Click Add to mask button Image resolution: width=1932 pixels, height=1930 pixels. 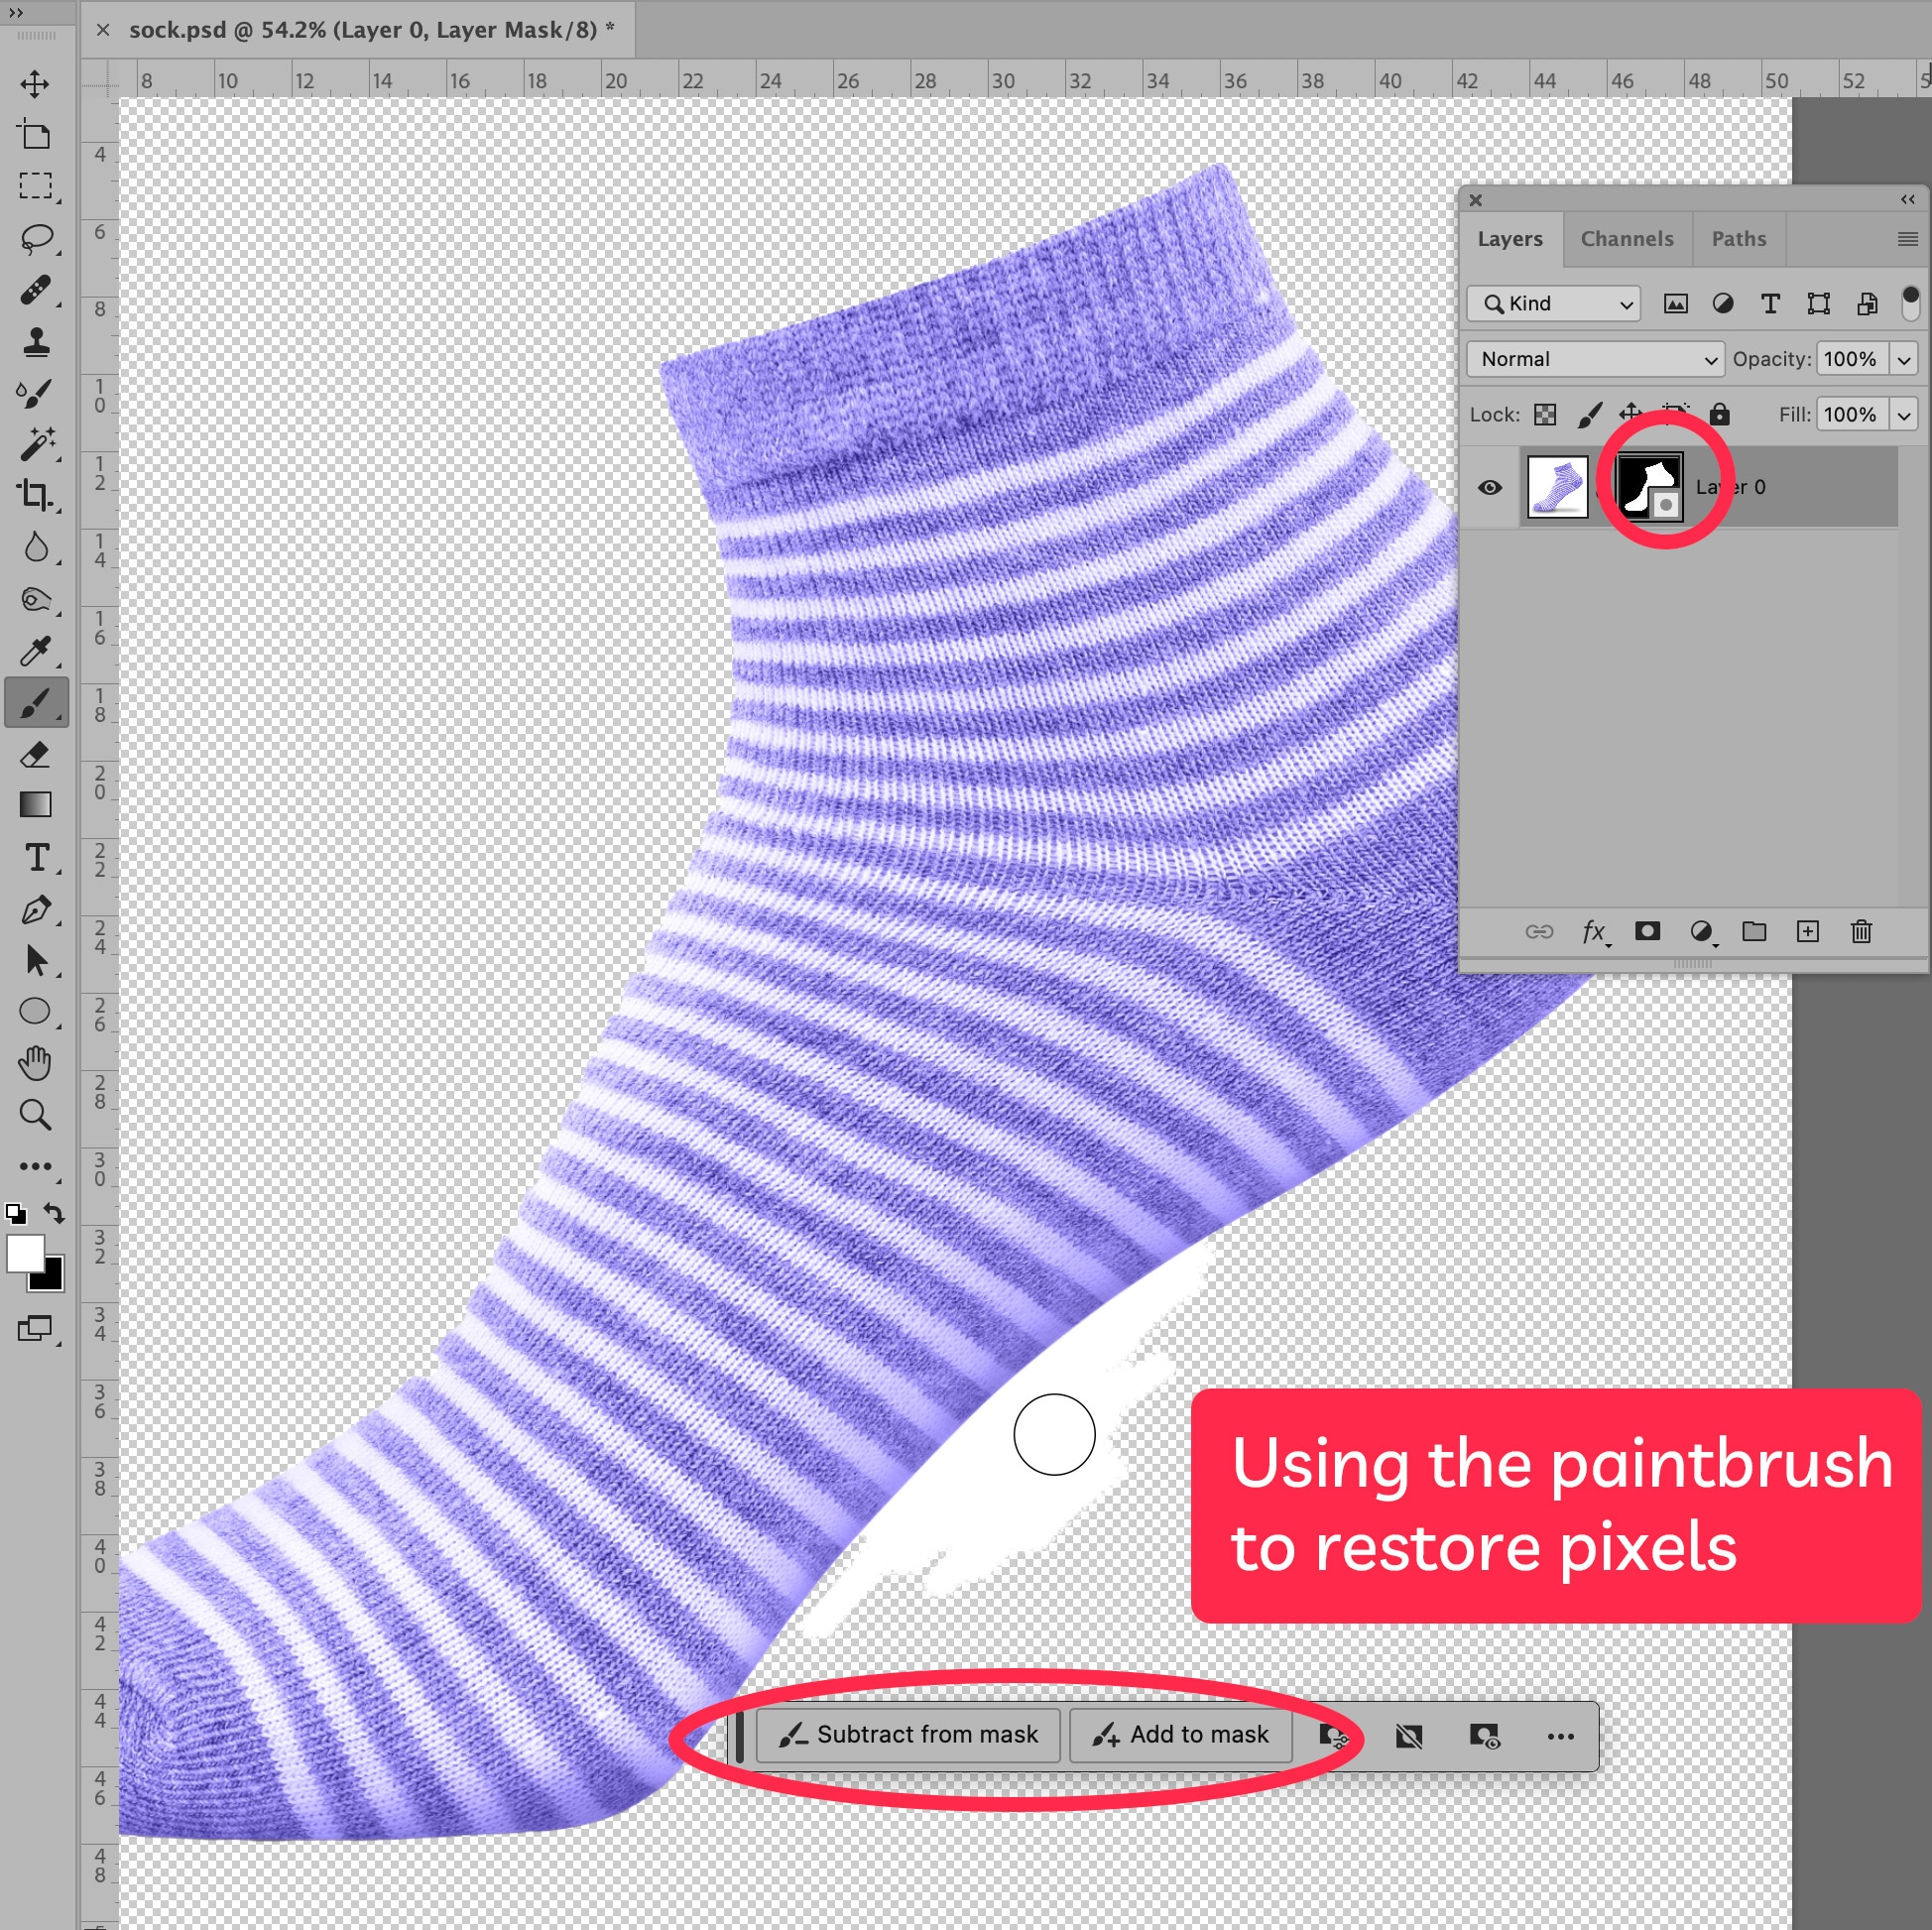(x=1180, y=1735)
